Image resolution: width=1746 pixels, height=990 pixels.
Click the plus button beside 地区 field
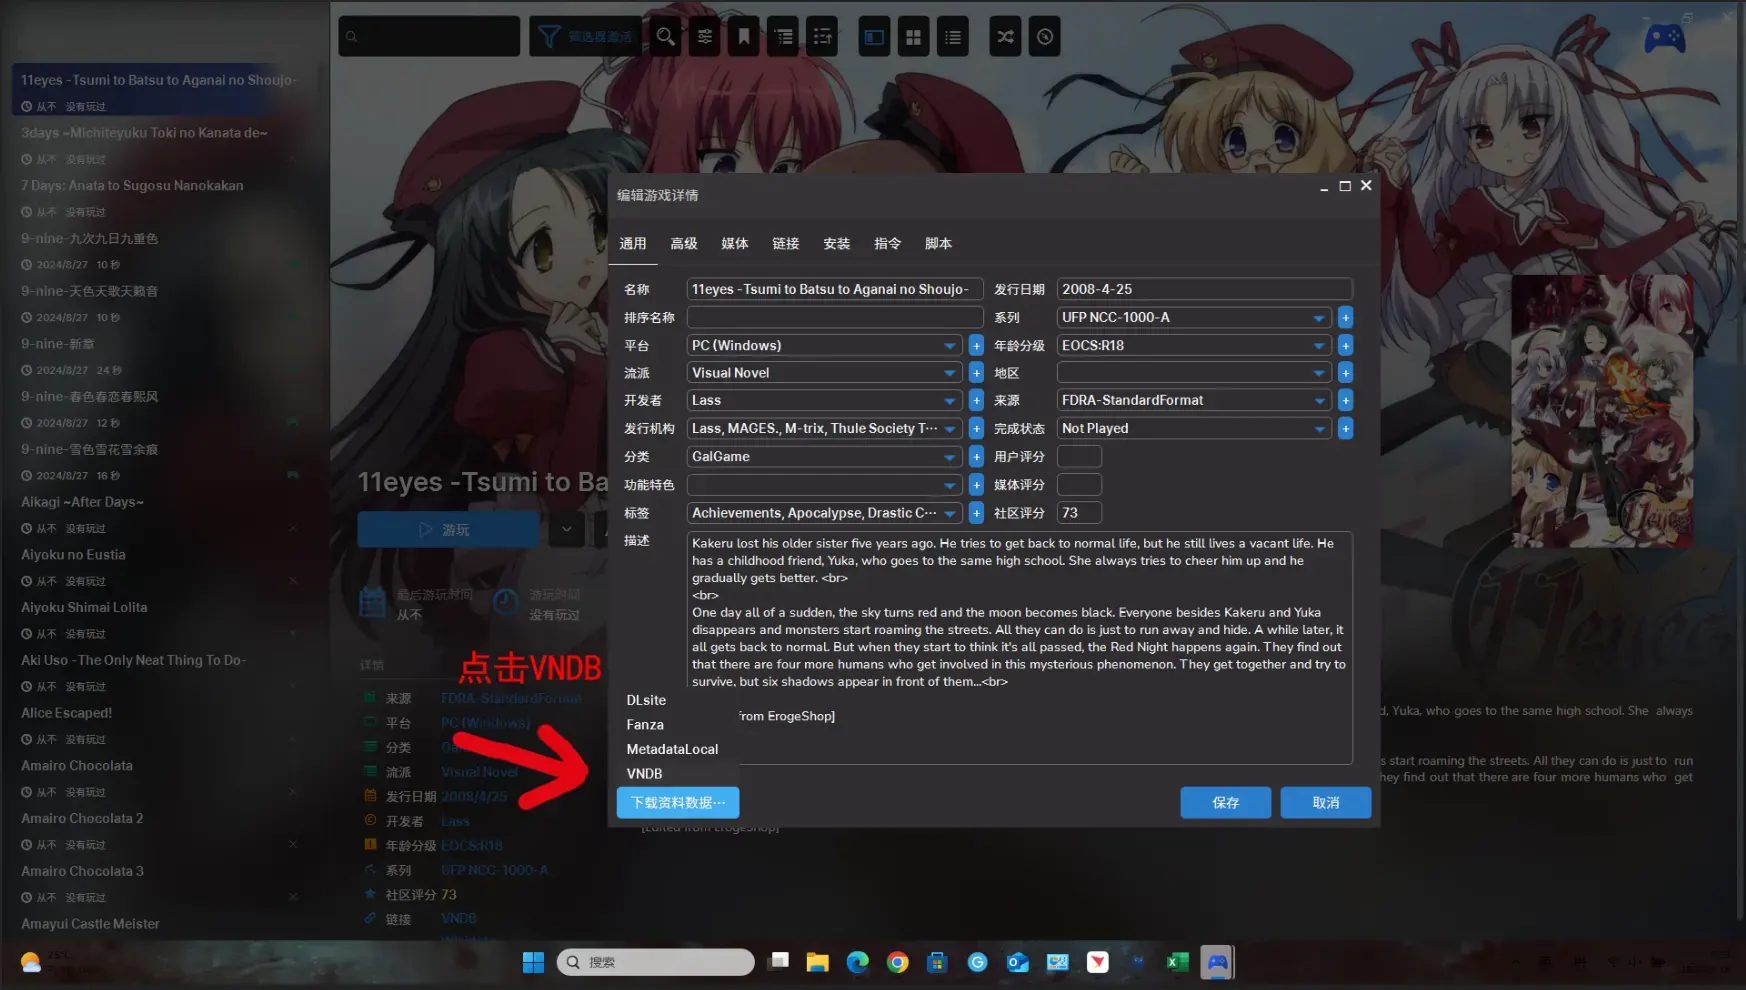click(1346, 373)
